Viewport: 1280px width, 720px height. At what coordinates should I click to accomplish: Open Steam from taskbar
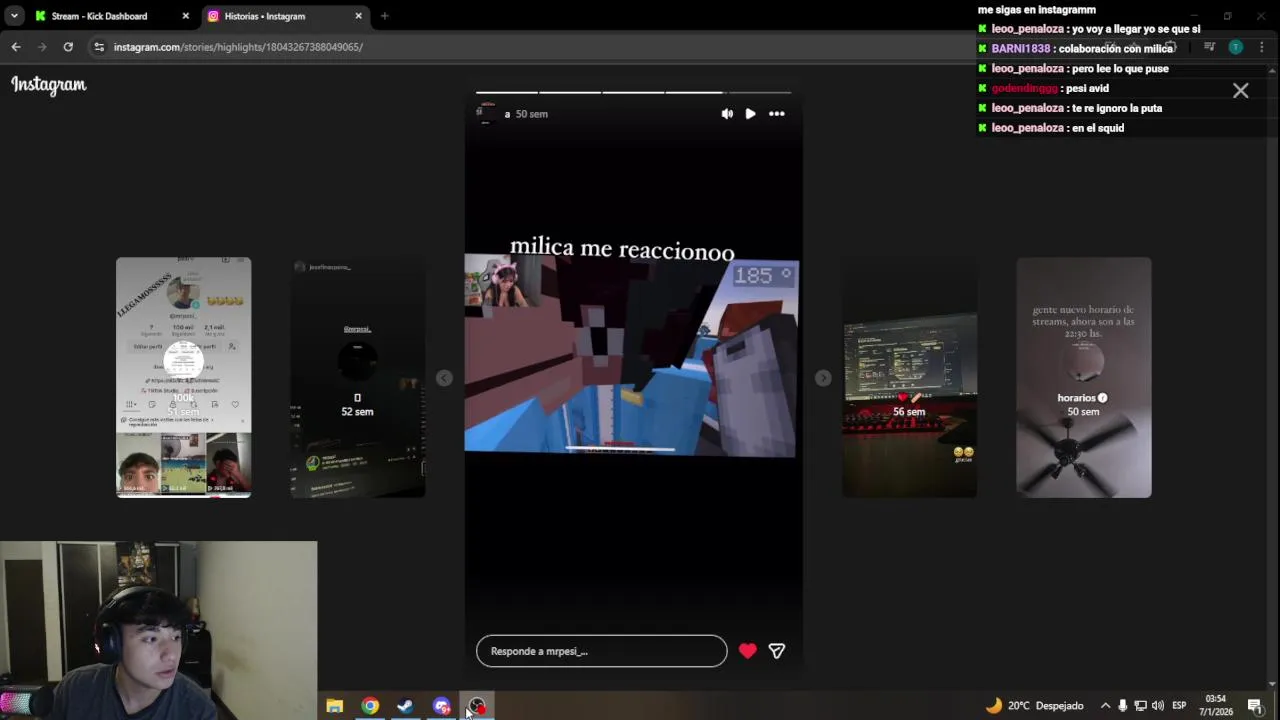(405, 706)
